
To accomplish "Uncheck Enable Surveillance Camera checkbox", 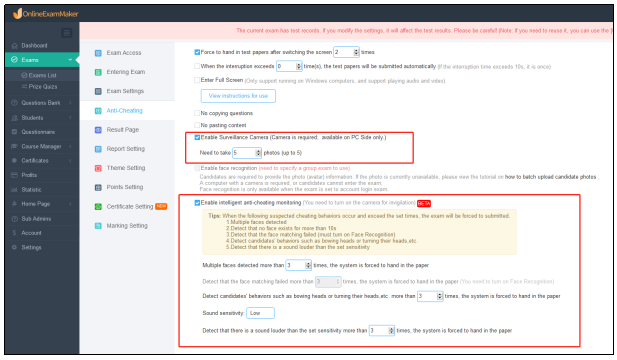I will pos(197,137).
